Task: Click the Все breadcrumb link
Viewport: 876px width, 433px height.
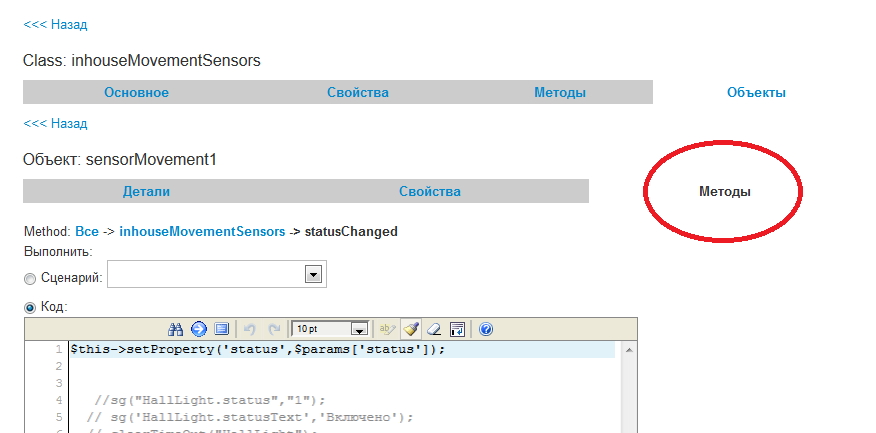Action: click(87, 232)
